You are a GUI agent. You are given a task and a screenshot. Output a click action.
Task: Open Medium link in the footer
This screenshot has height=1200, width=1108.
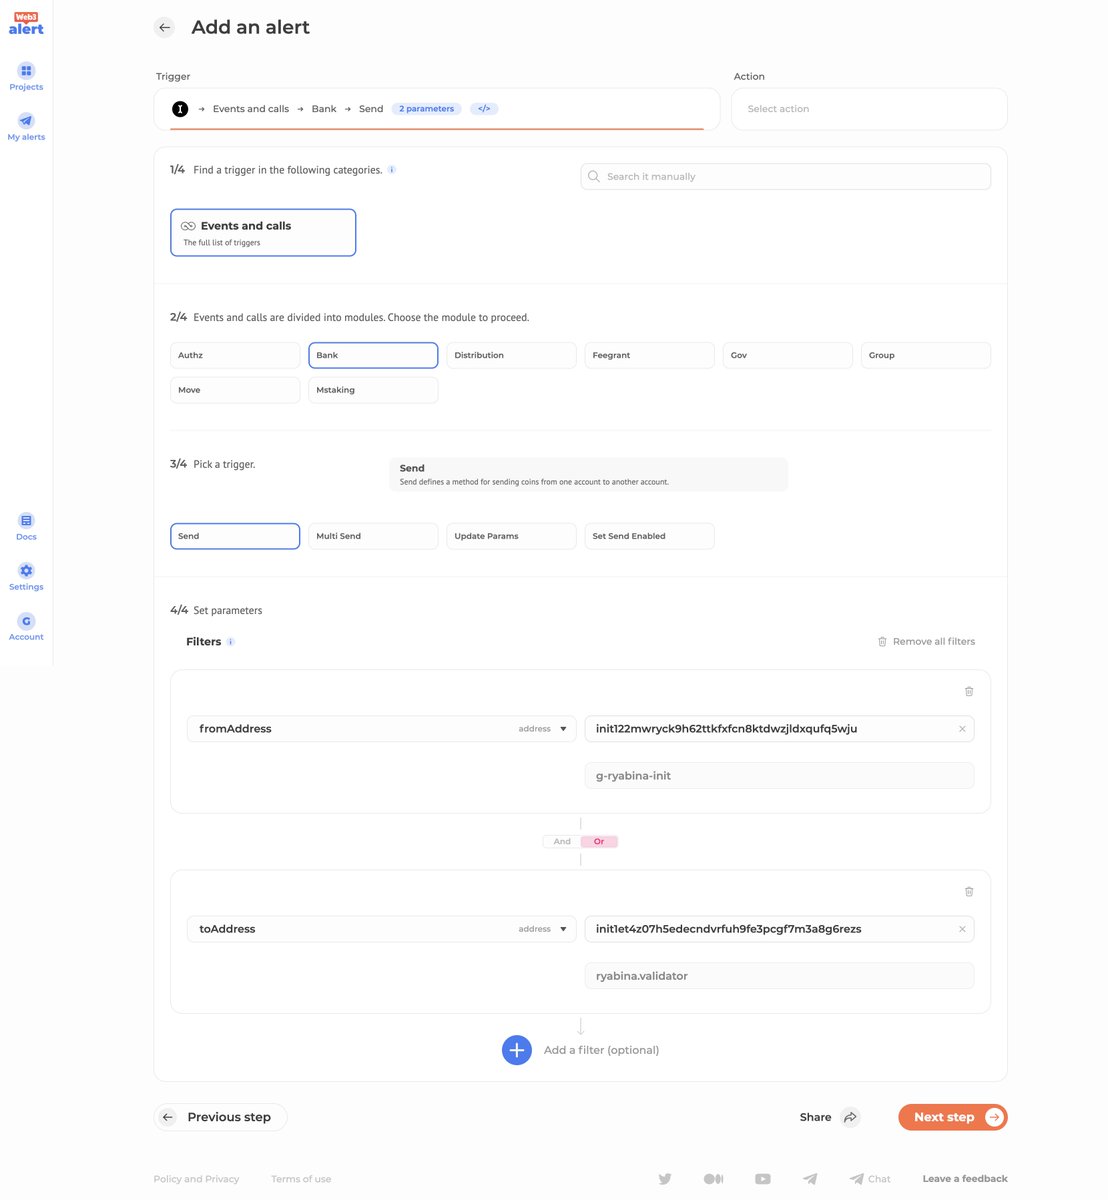click(713, 1179)
